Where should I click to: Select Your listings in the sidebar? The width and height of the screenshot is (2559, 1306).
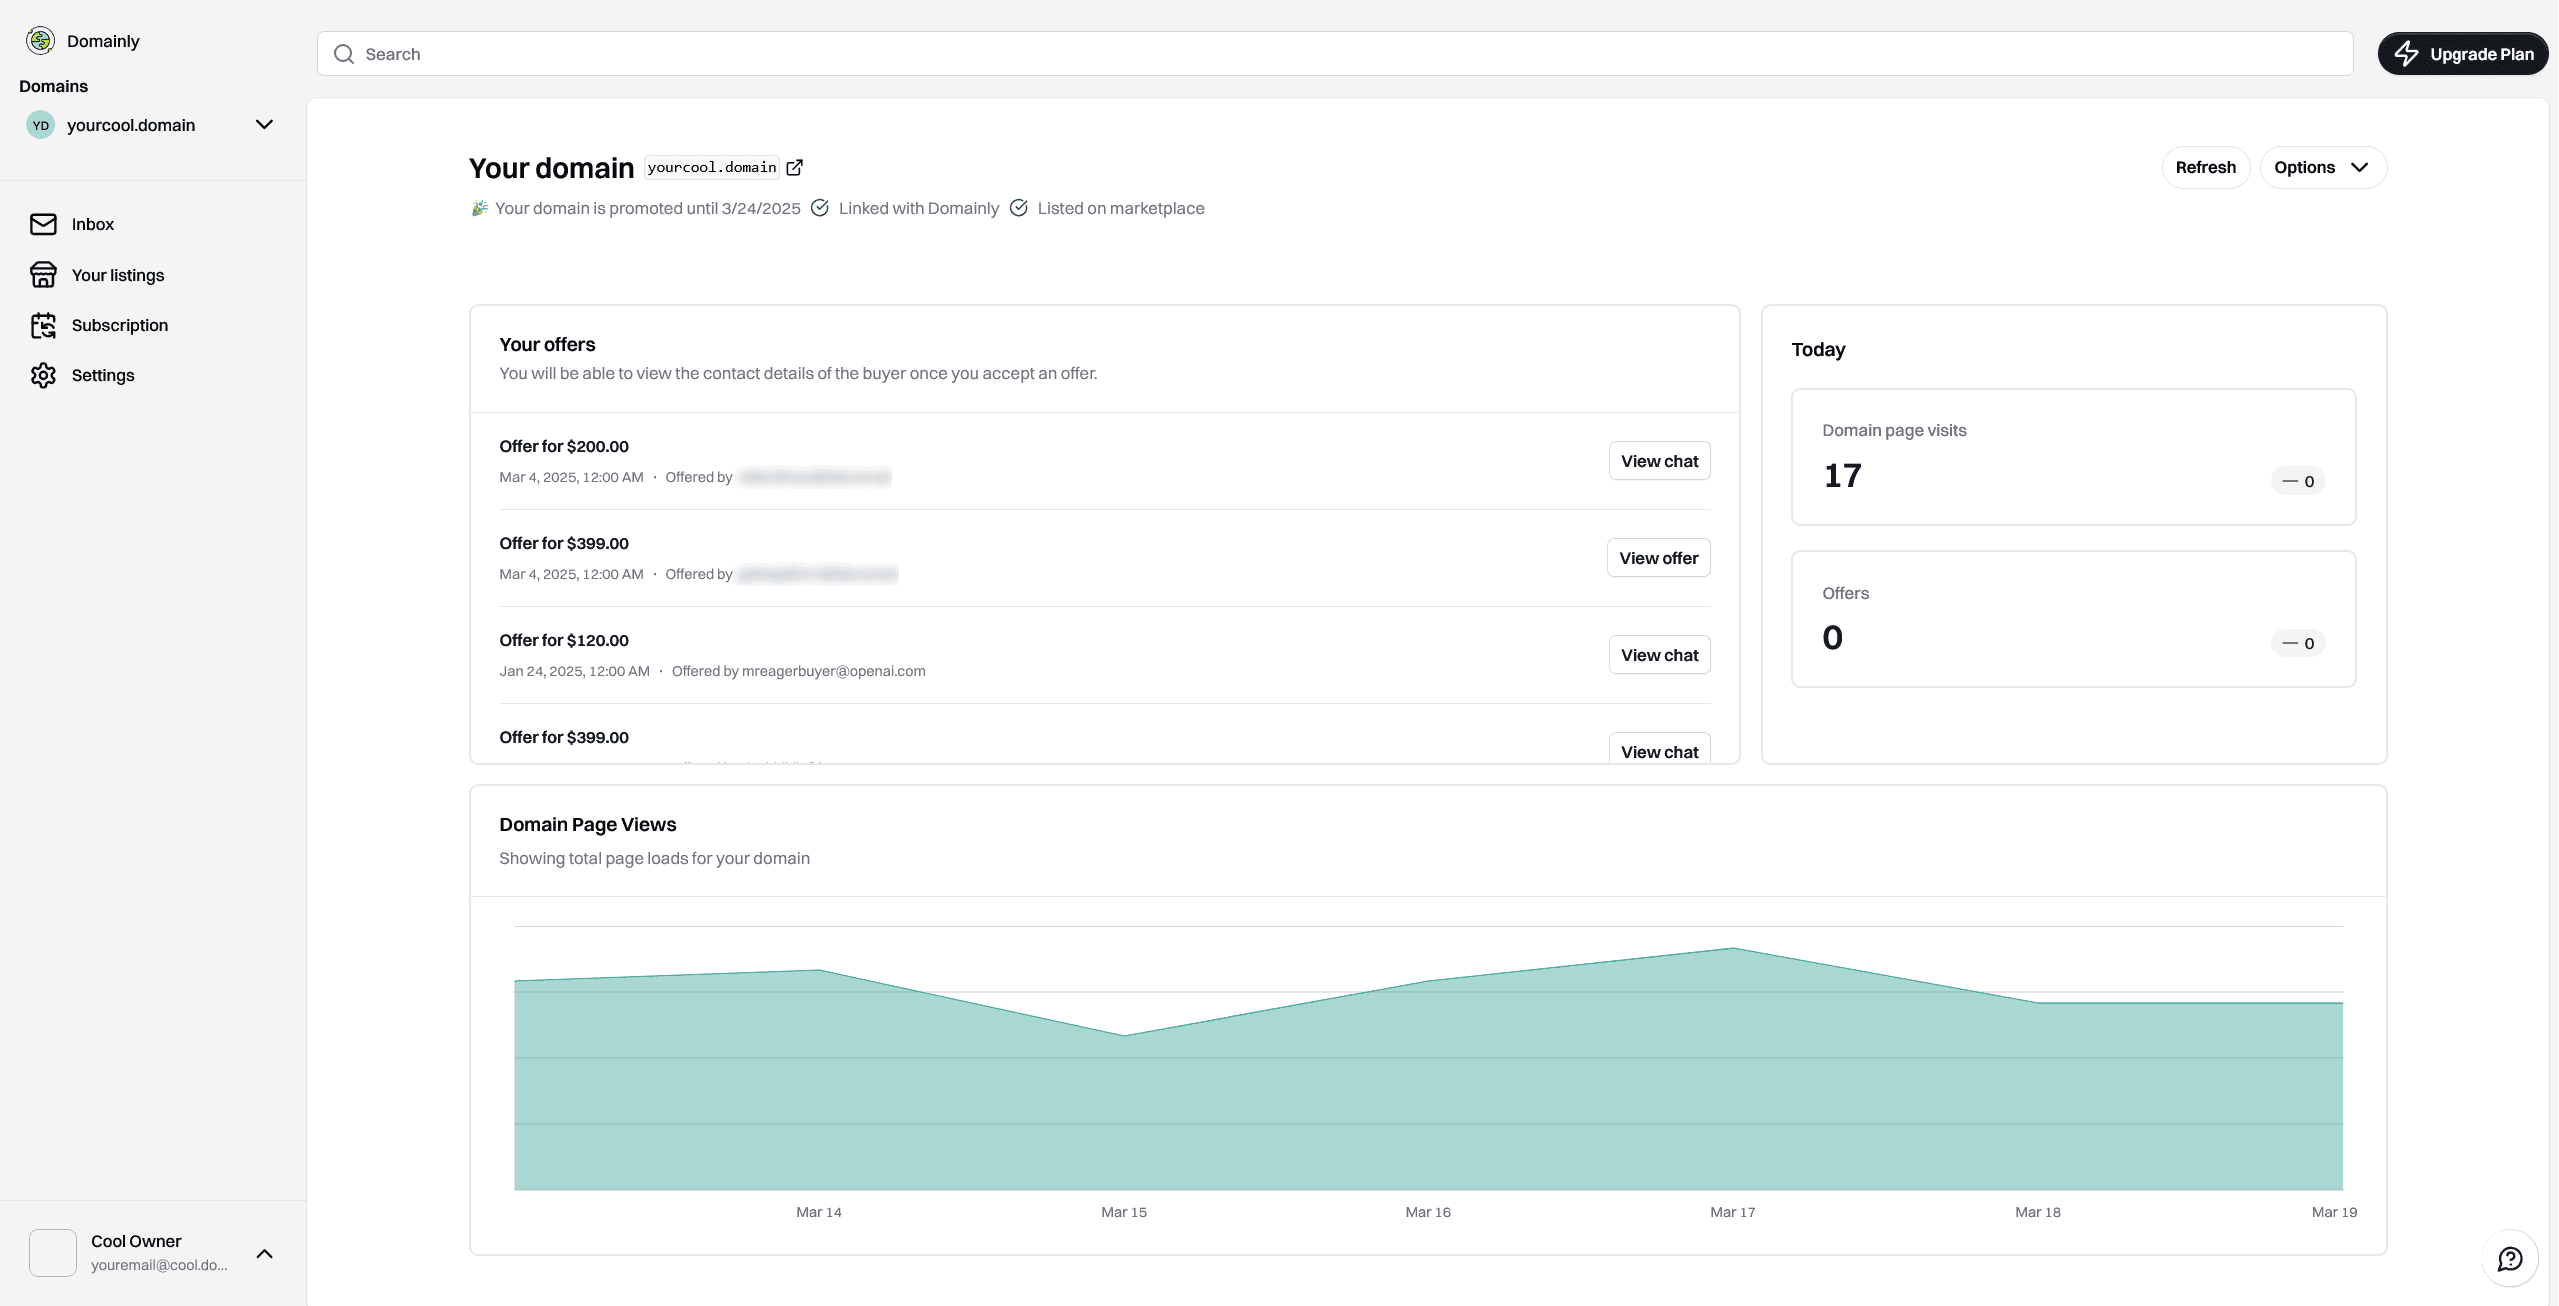pos(118,275)
